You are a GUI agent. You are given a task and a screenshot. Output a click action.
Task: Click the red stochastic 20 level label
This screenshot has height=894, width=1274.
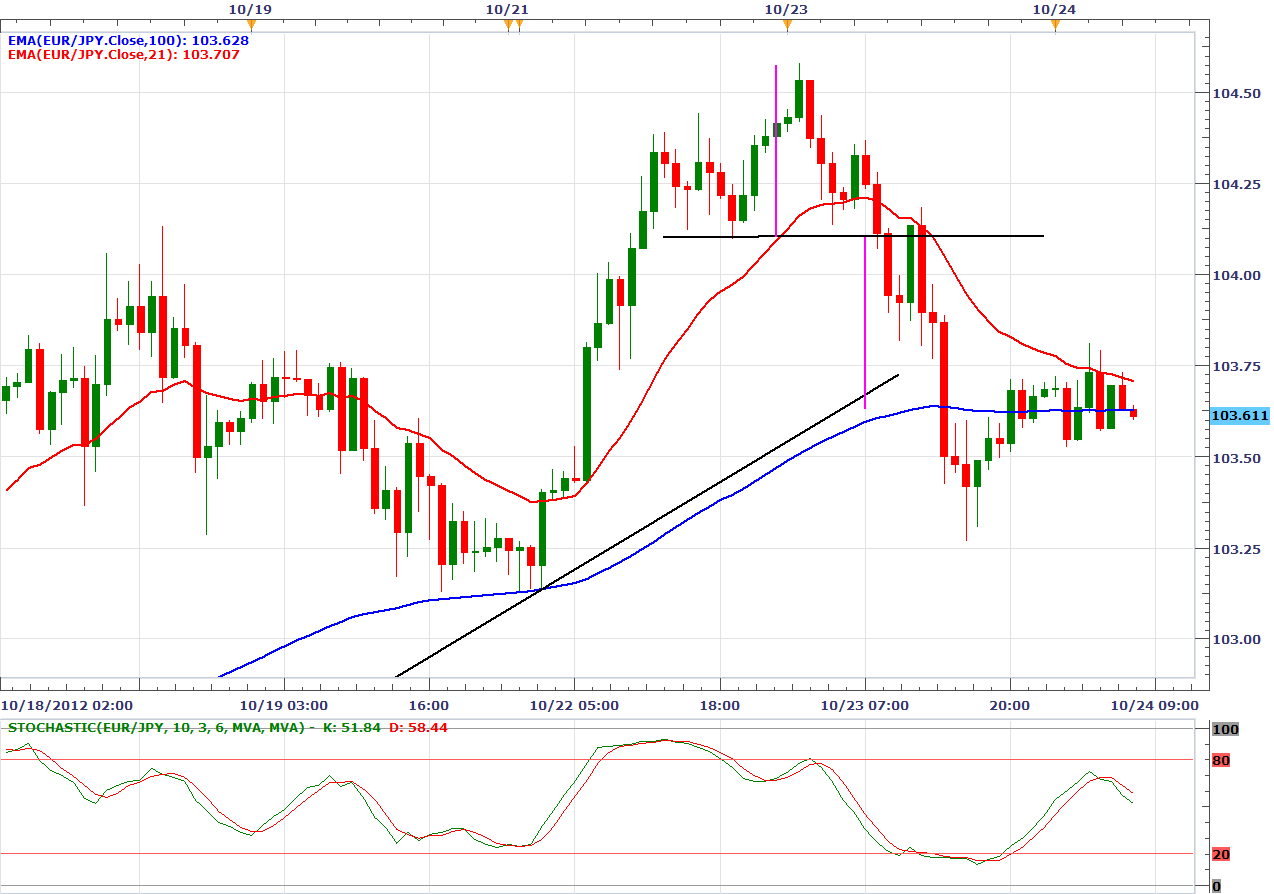1221,854
